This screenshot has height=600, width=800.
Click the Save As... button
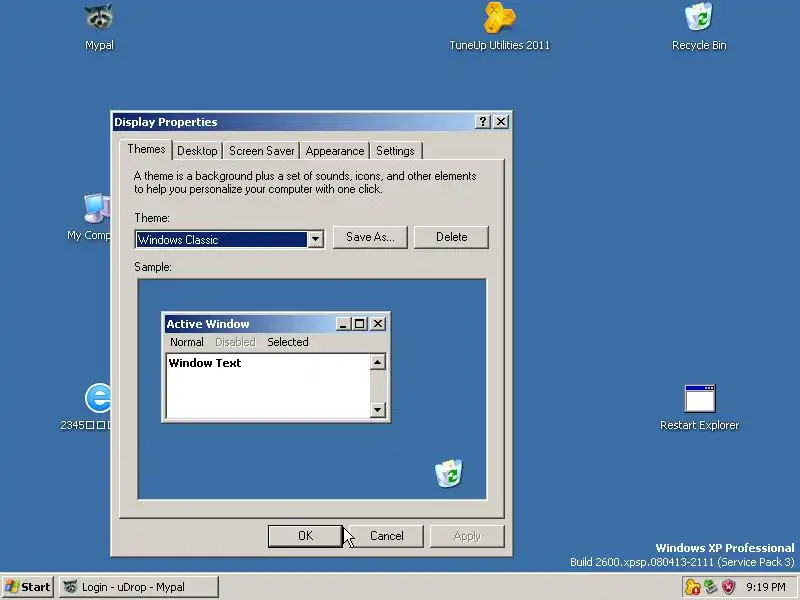[x=370, y=237]
